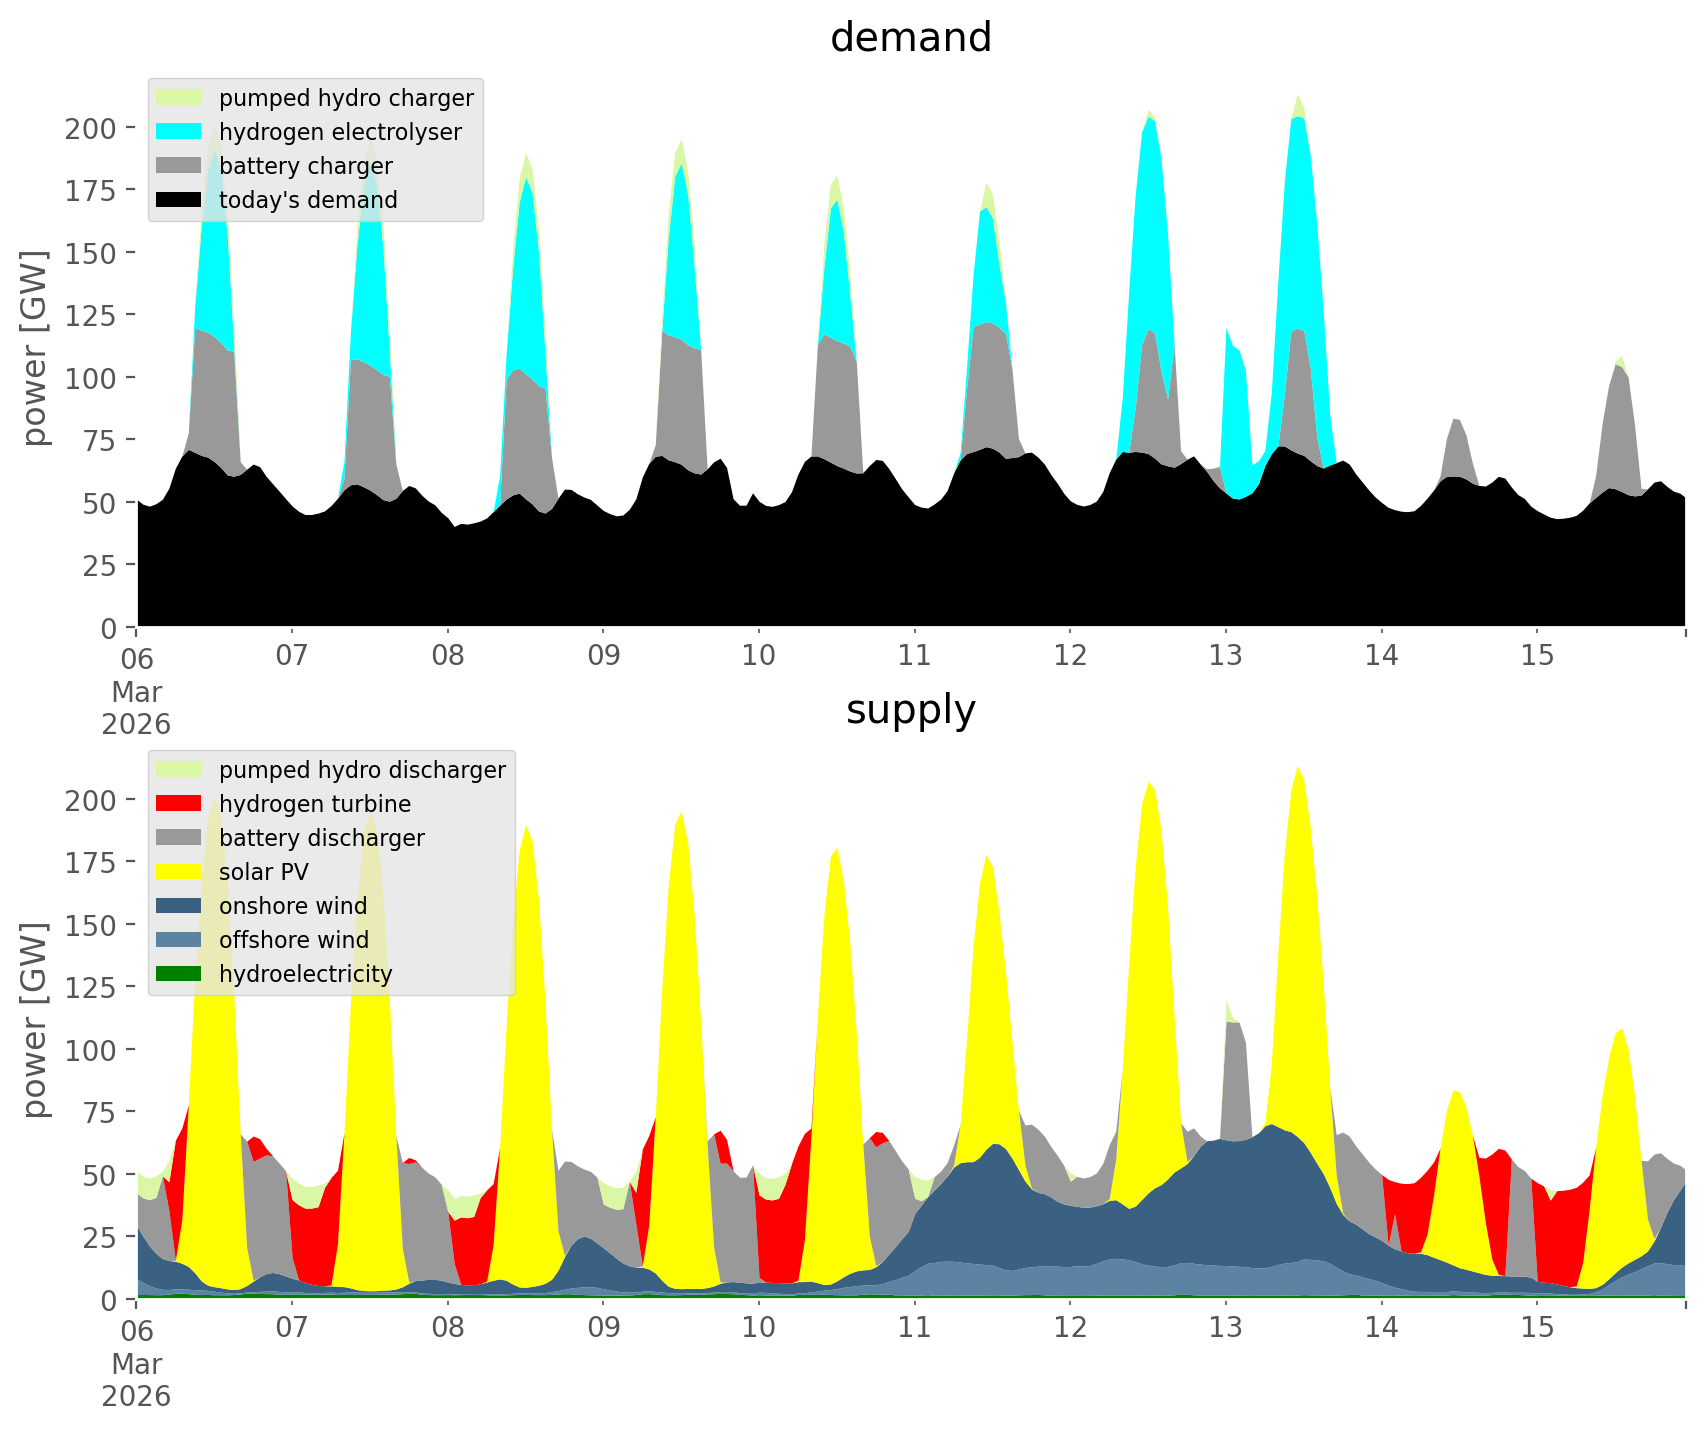This screenshot has width=1706, height=1431.
Task: Click the 13 date tick on demand chart
Action: (1225, 656)
